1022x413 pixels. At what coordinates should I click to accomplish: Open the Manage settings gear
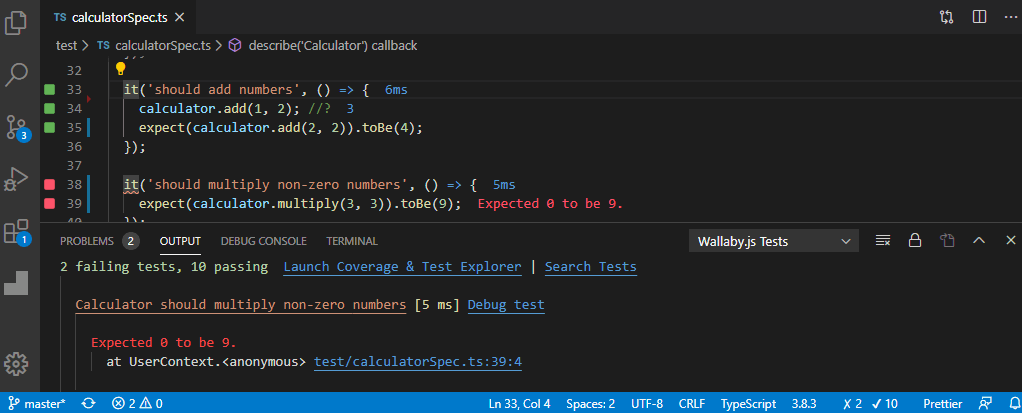17,363
